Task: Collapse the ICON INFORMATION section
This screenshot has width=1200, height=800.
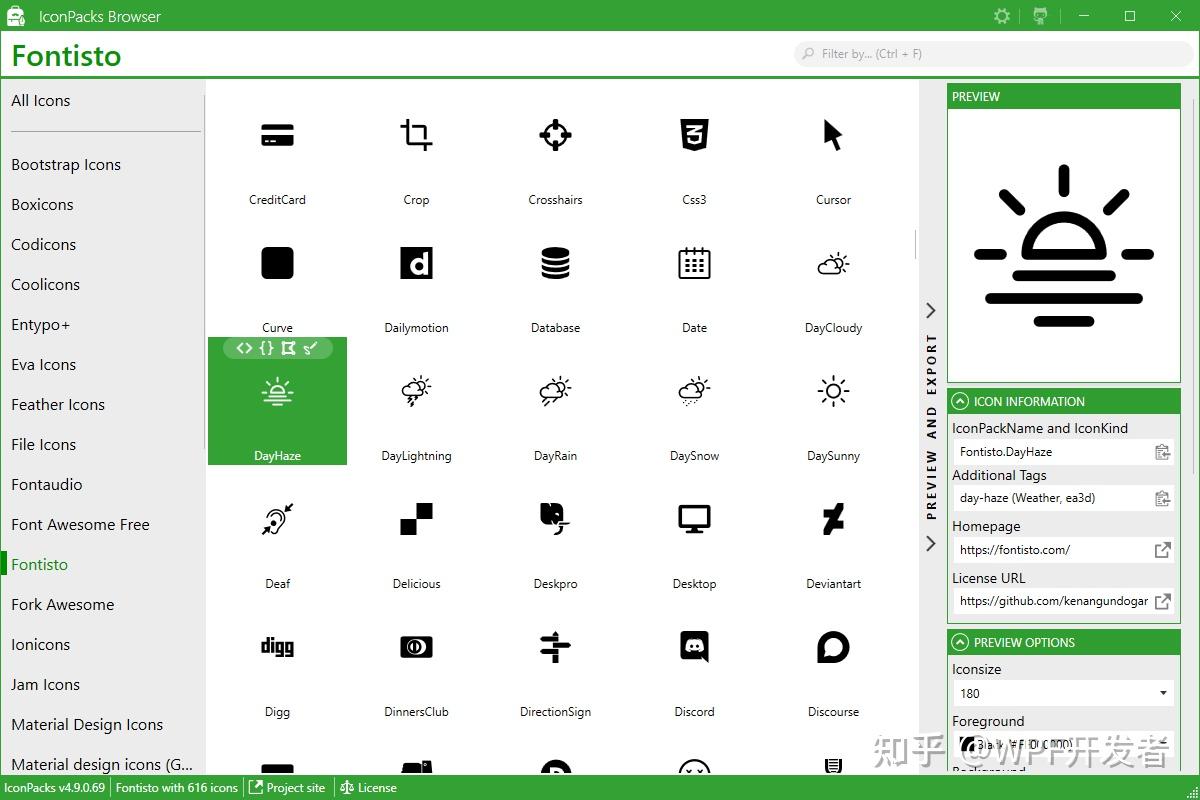Action: point(960,401)
